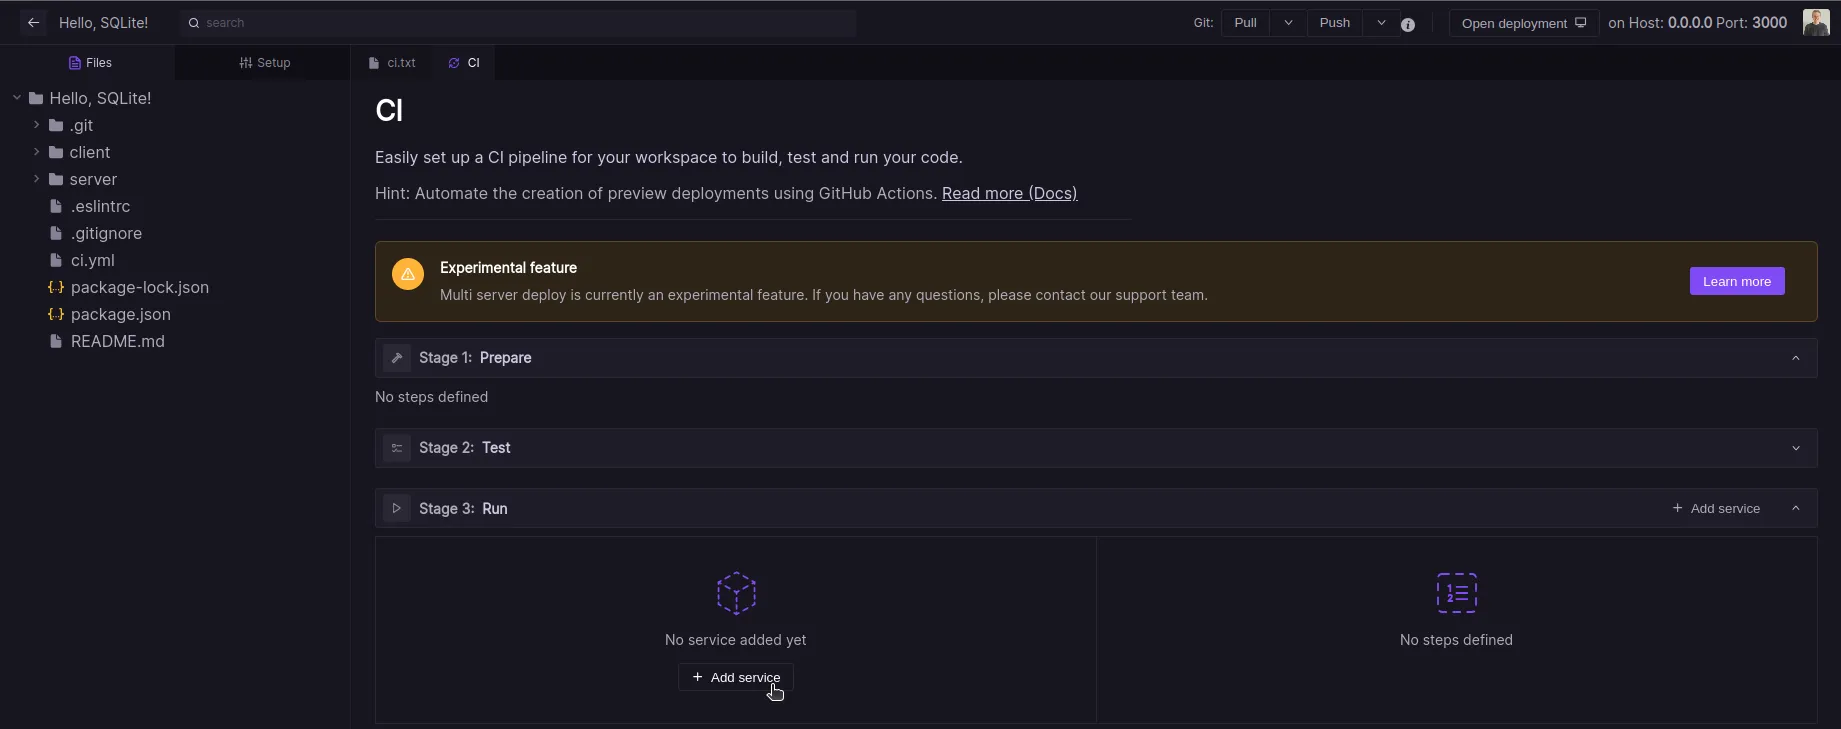Switch to the Setup tab
1841x729 pixels.
pyautogui.click(x=264, y=62)
